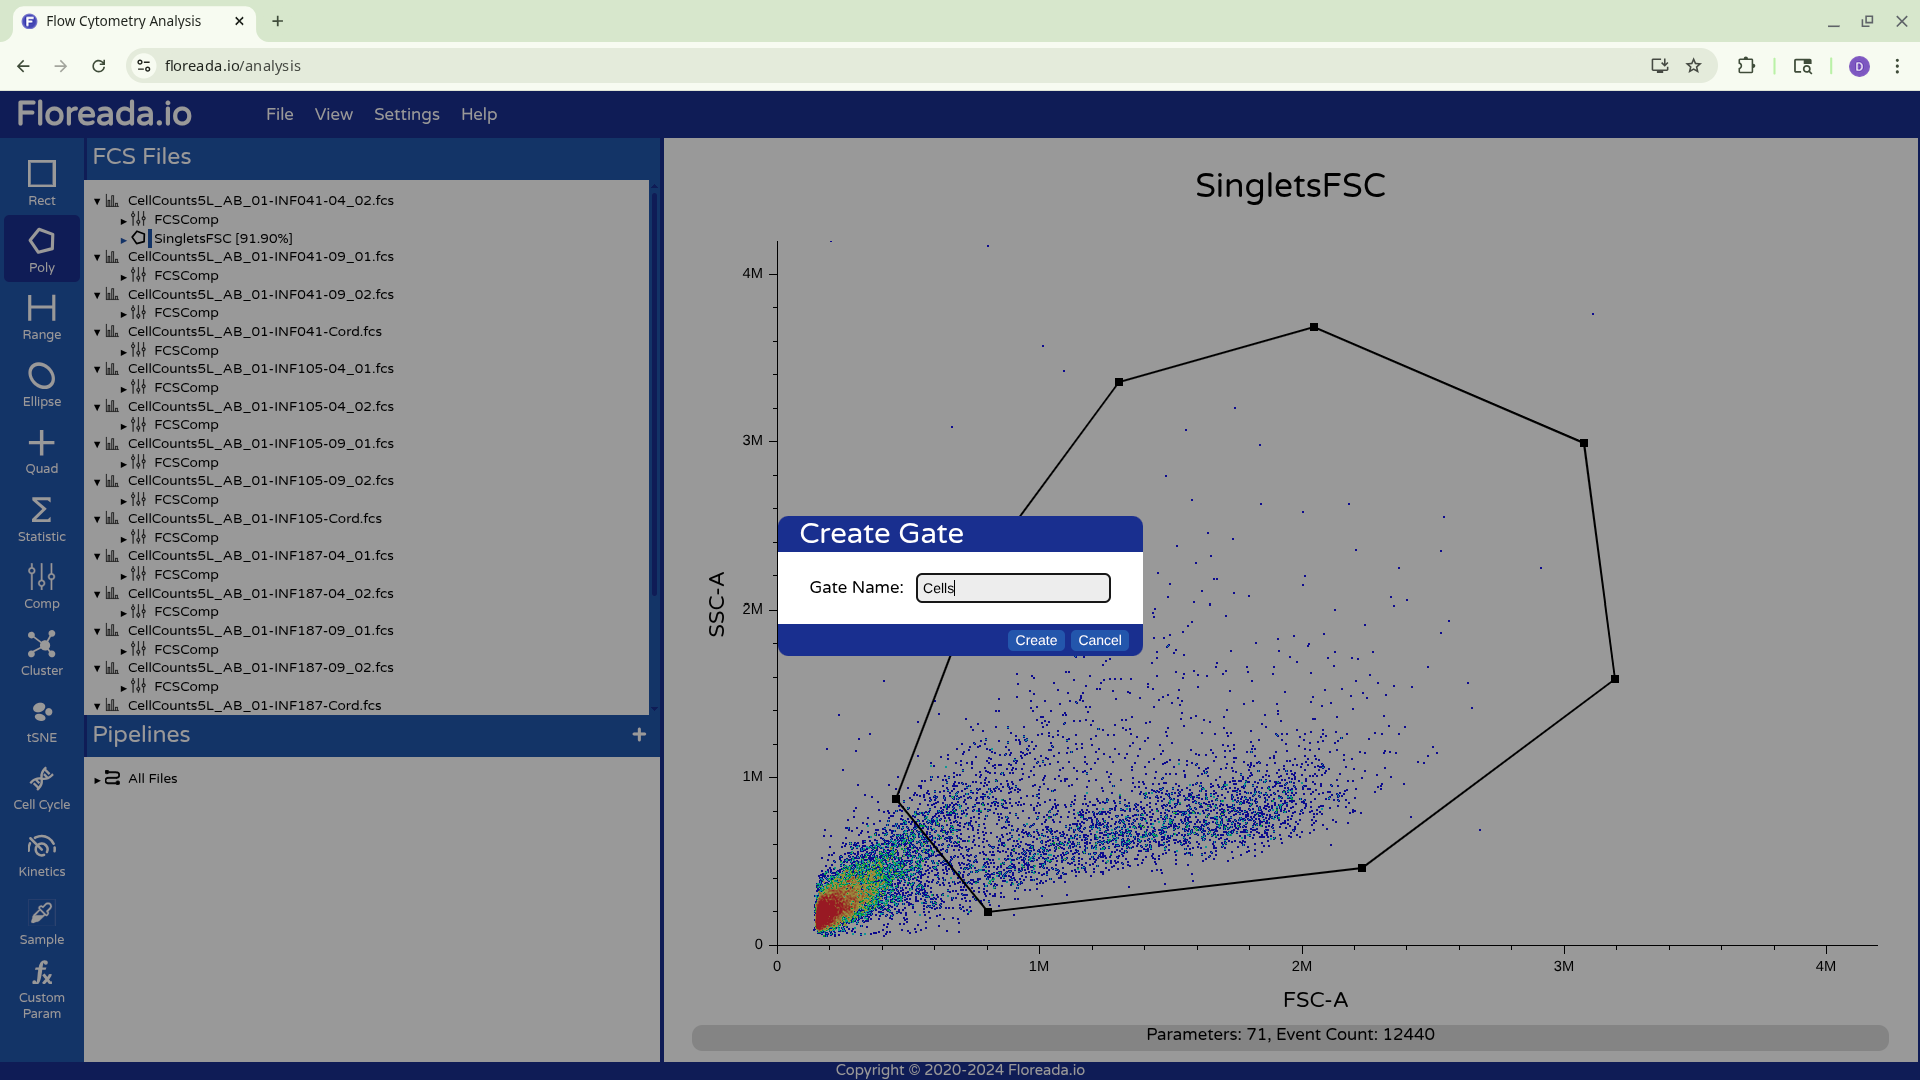Collapse CellCounts5L_AB_01-INF041-04_02.fcs tree node
Screen dimensions: 1920x1080
point(97,201)
